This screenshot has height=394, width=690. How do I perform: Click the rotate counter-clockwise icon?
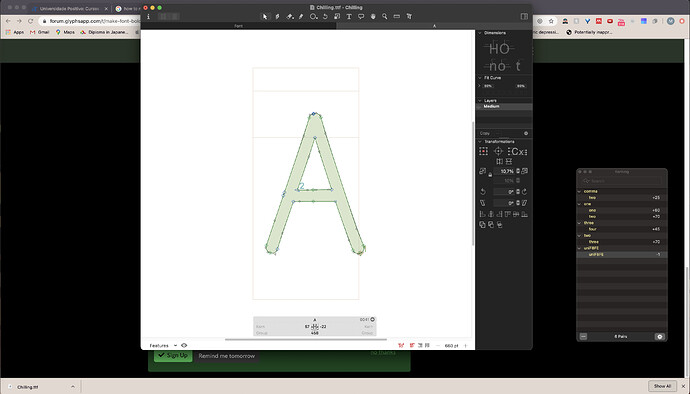tap(483, 191)
